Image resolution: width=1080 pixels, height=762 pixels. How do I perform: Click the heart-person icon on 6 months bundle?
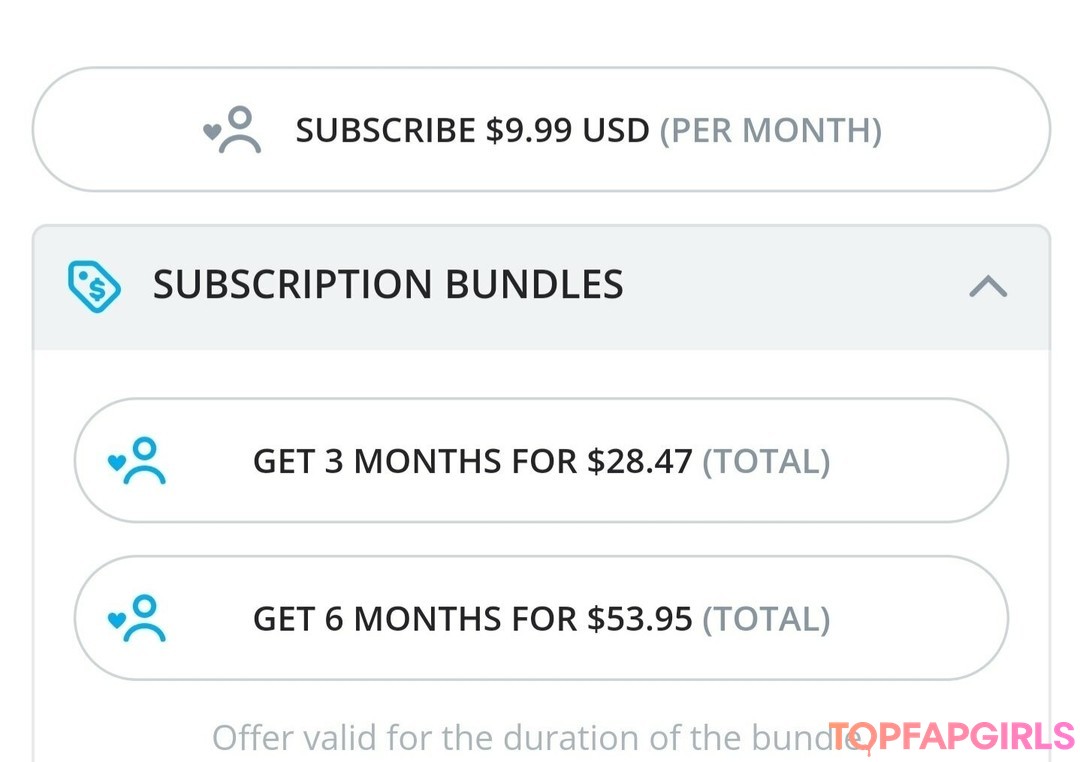pos(137,619)
